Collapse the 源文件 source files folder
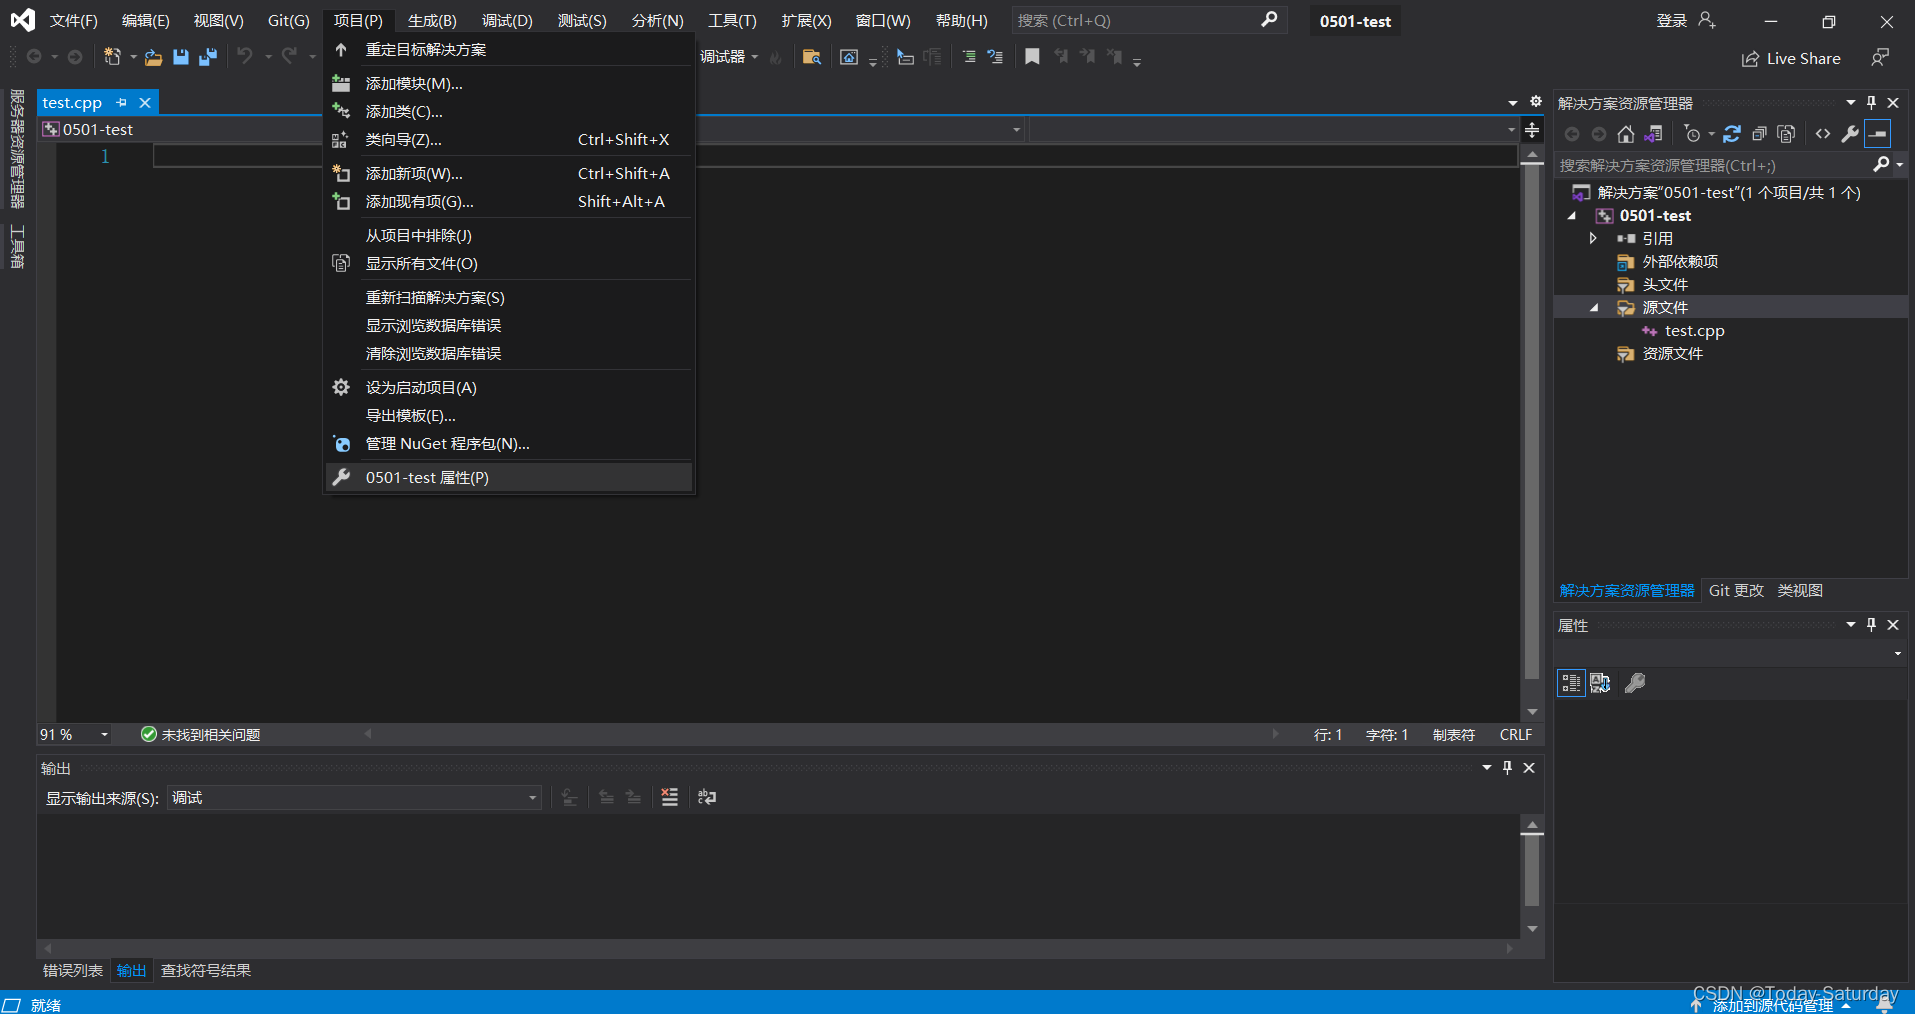 [1594, 308]
